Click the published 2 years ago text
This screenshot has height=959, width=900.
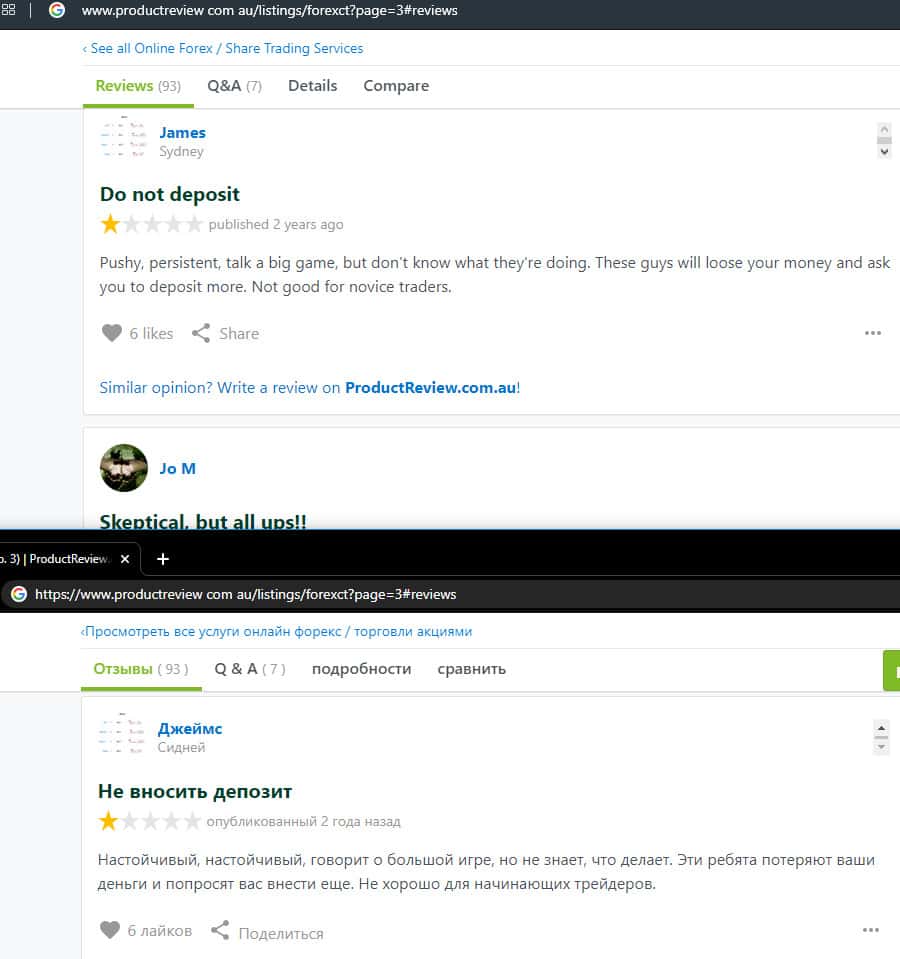(276, 224)
